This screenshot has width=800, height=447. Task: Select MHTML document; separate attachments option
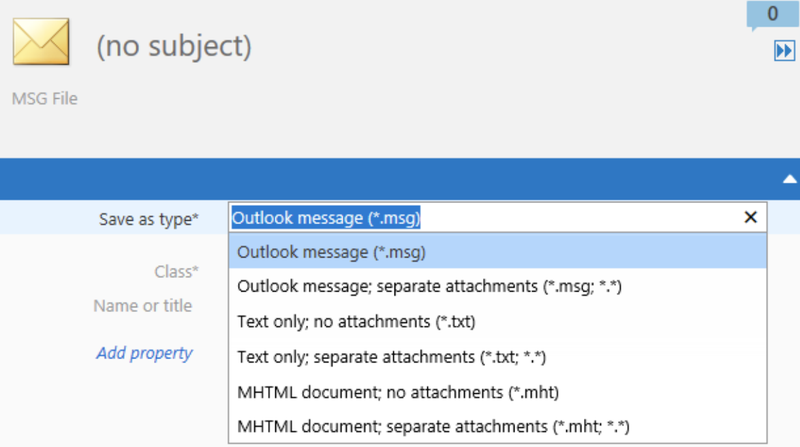coord(497,426)
